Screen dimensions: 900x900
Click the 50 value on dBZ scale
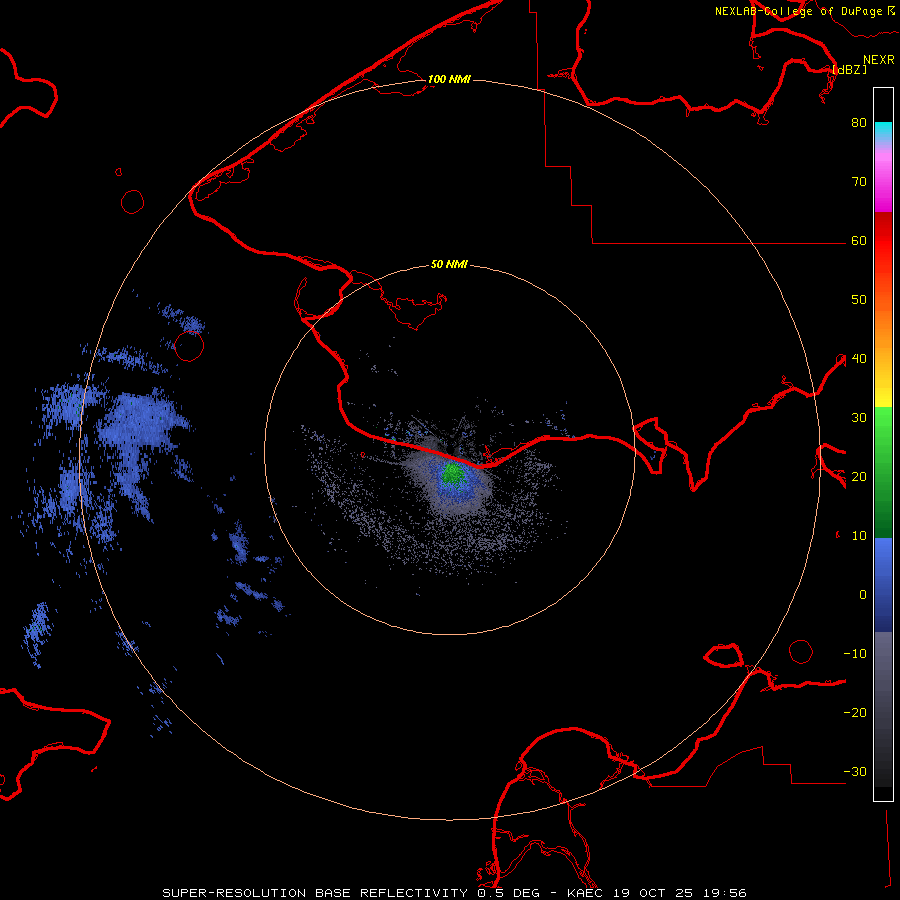[859, 300]
